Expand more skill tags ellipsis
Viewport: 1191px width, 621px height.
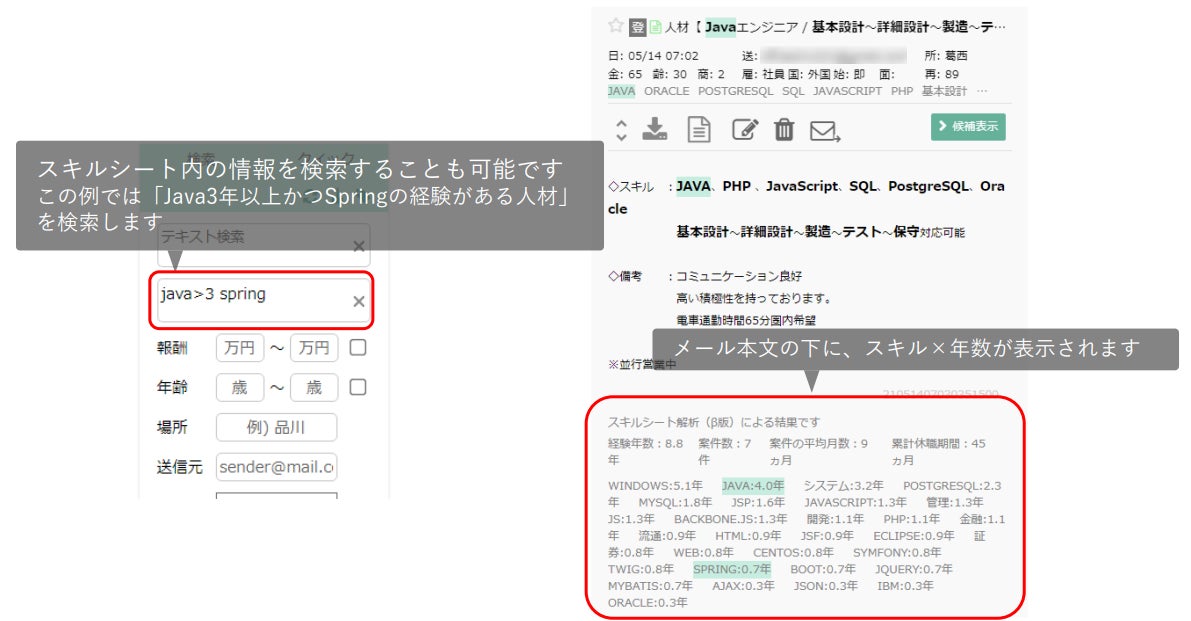pos(982,91)
